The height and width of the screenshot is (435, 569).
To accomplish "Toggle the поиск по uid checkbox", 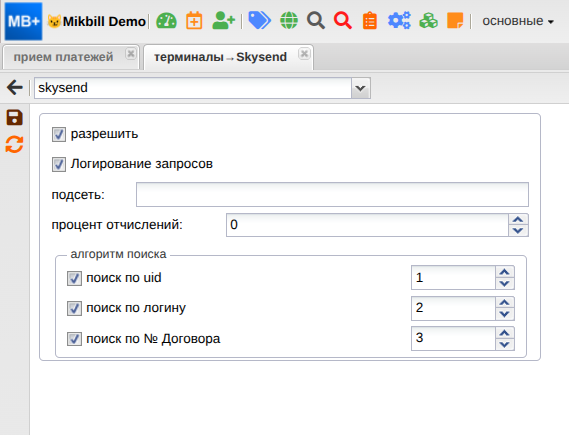I will click(x=74, y=279).
